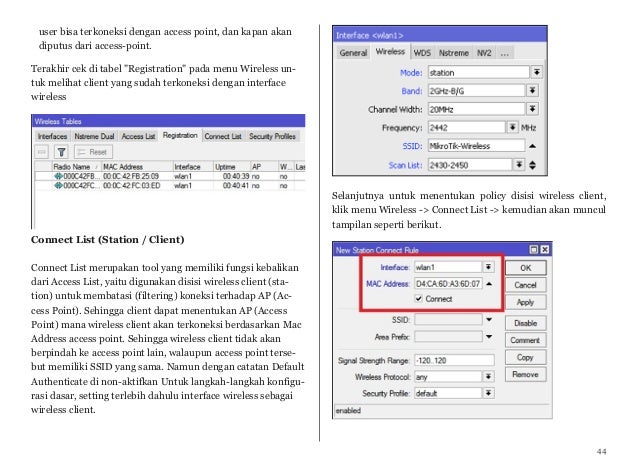Open the WDS tab in Interface wlan1
Screen dimensions: 638x467
(422, 53)
